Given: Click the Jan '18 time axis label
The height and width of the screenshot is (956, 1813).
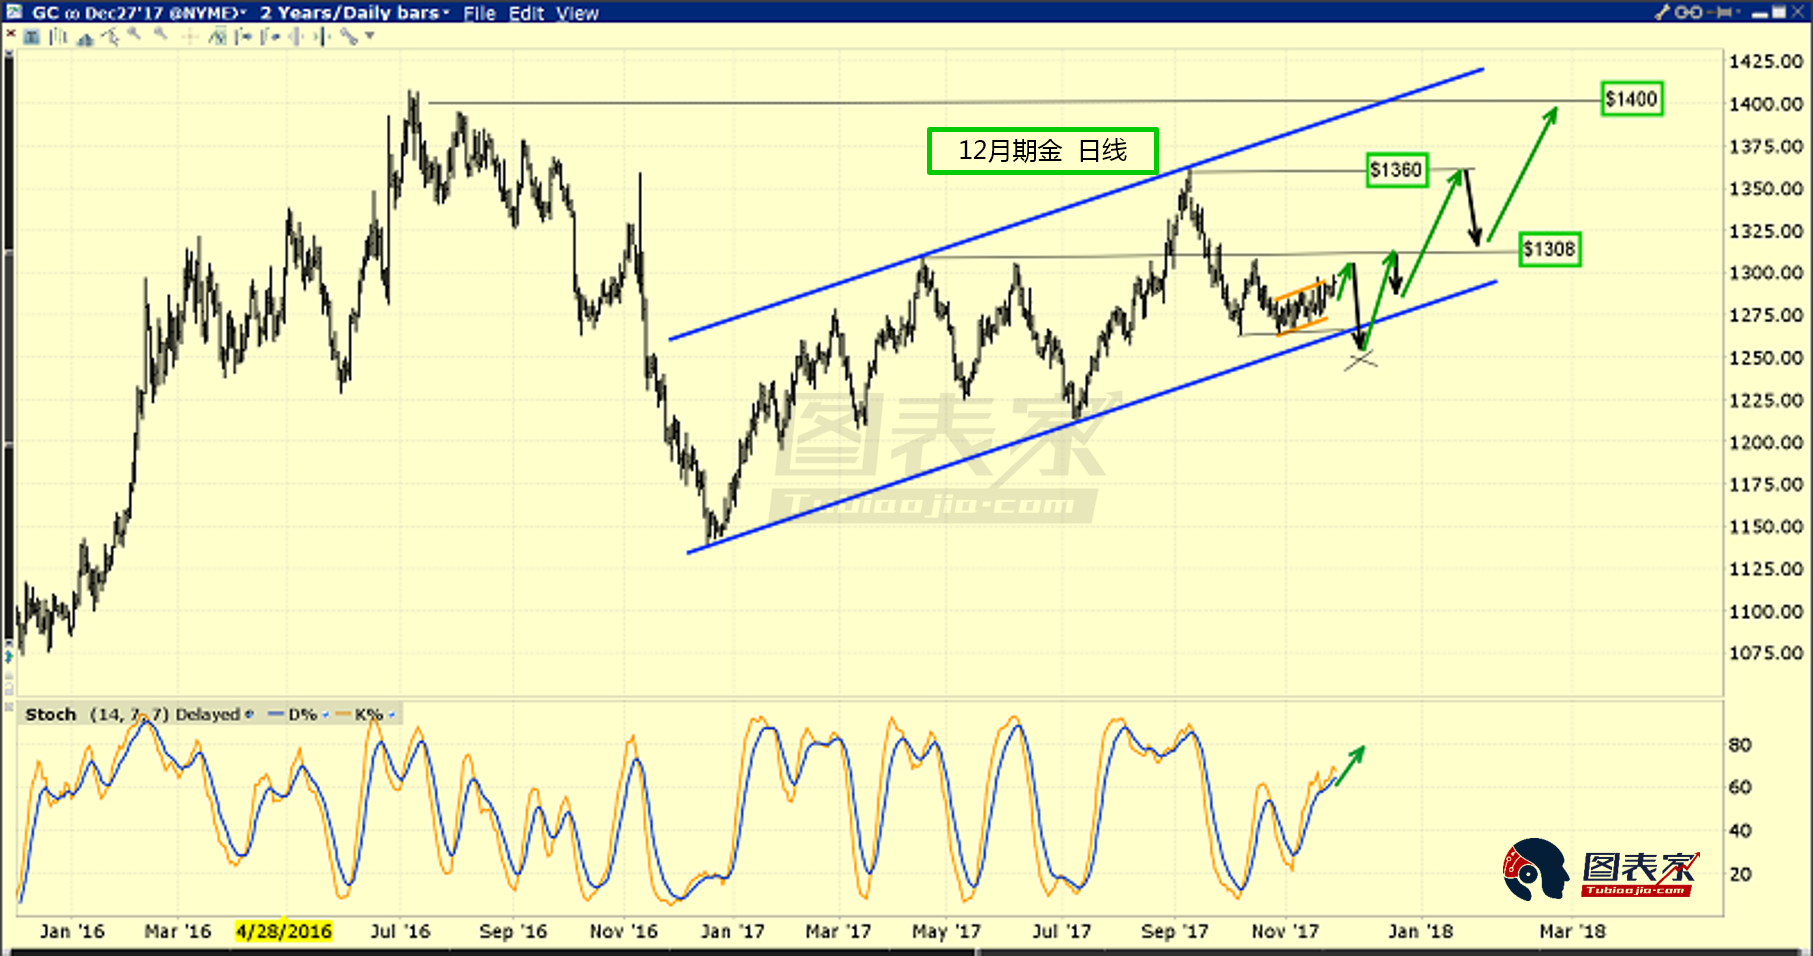Looking at the screenshot, I should 1421,931.
